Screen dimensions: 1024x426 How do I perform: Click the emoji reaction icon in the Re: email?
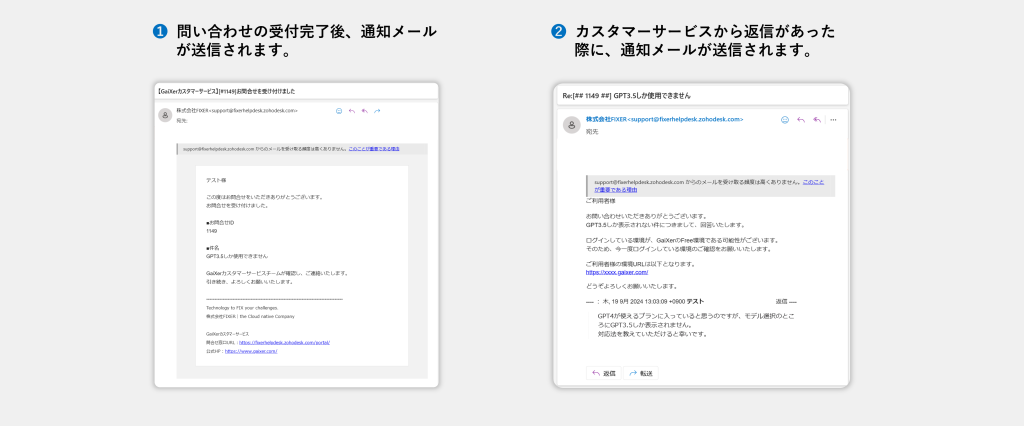point(785,119)
